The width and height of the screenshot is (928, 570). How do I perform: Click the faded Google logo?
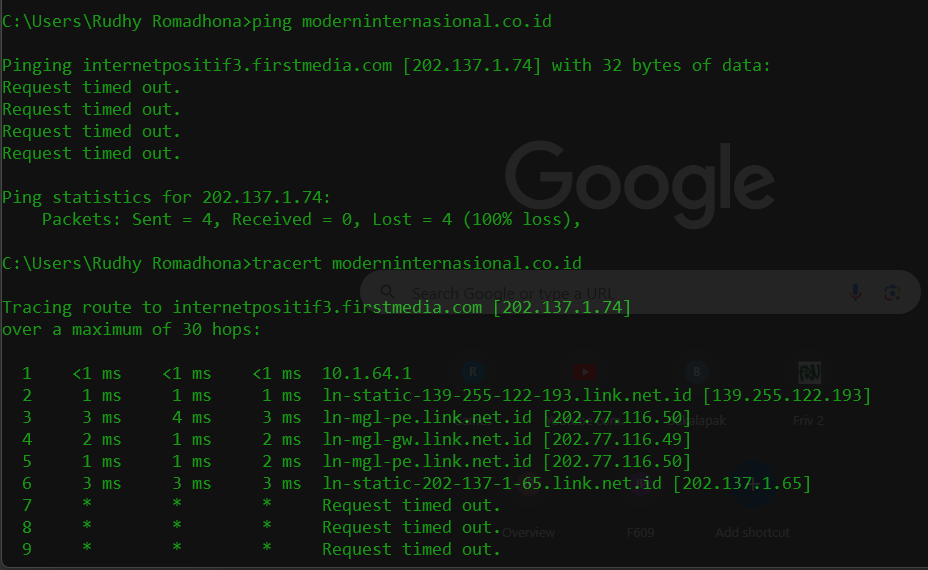pos(639,183)
